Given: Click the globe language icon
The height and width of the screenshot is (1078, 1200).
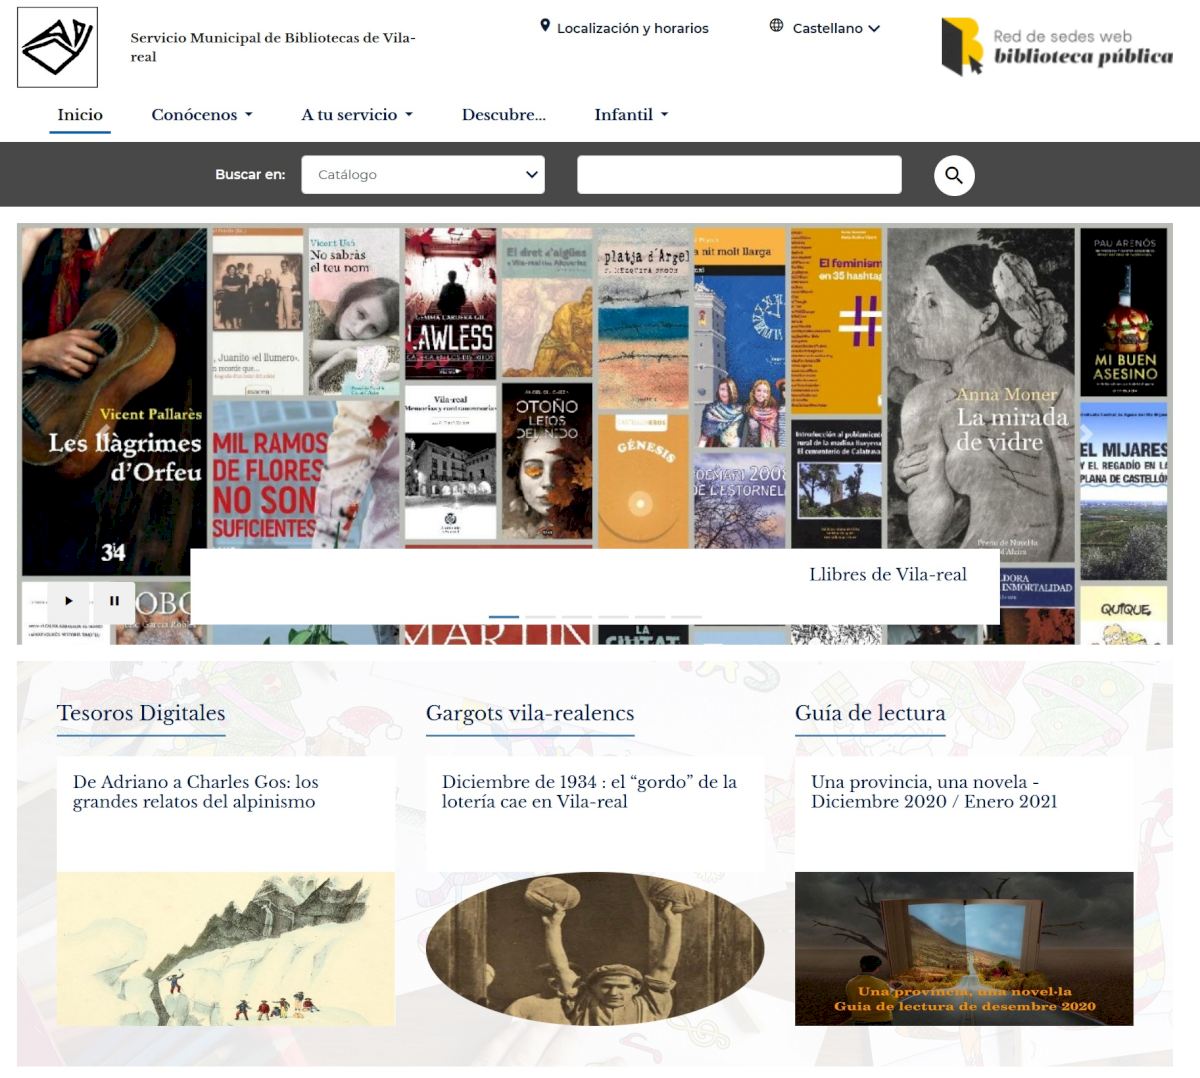Looking at the screenshot, I should [776, 26].
